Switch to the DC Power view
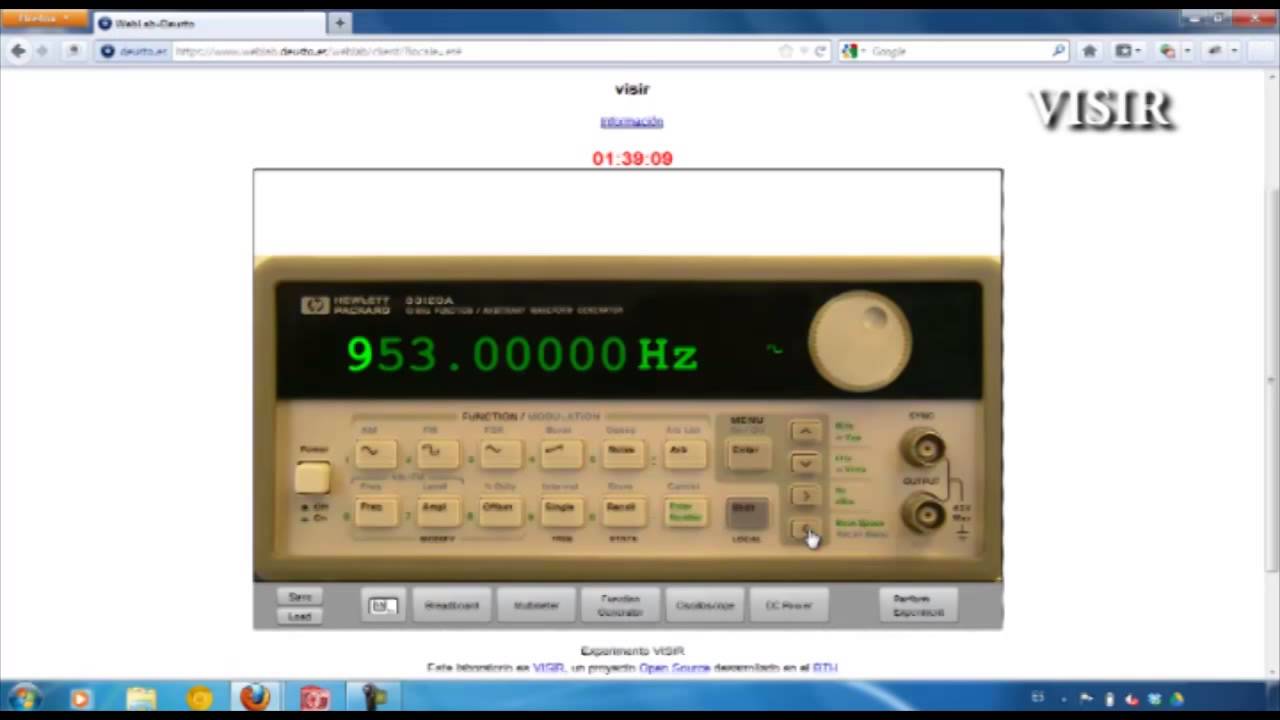This screenshot has height=720, width=1280. coord(788,606)
